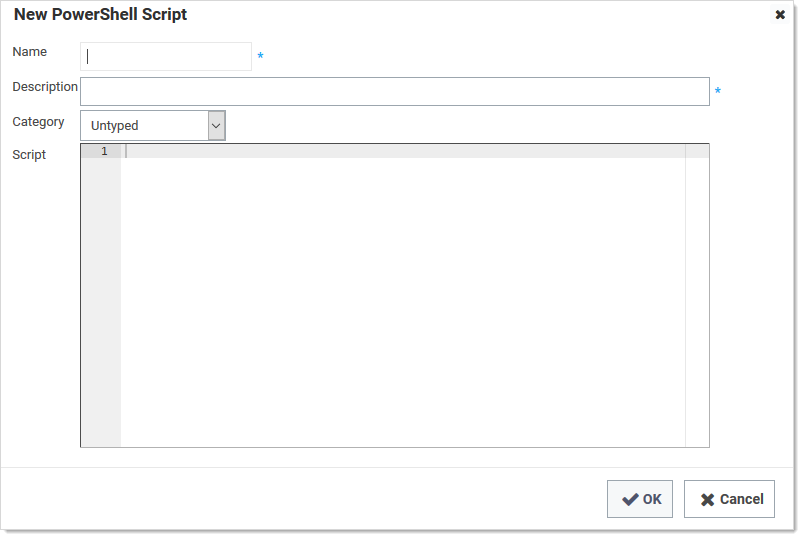Viewport: 802px width, 538px height.
Task: Close the New PowerShell Script dialog
Action: [x=780, y=15]
